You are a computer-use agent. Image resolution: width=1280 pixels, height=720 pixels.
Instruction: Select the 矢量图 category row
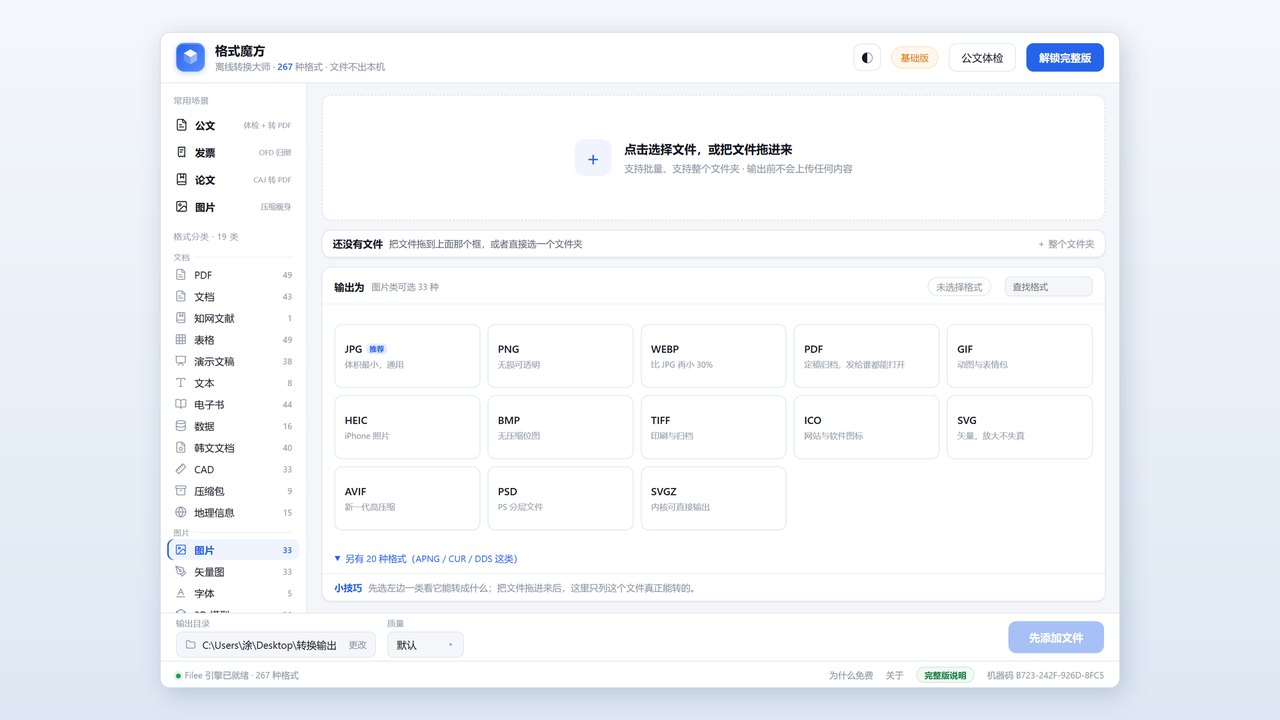pyautogui.click(x=233, y=571)
